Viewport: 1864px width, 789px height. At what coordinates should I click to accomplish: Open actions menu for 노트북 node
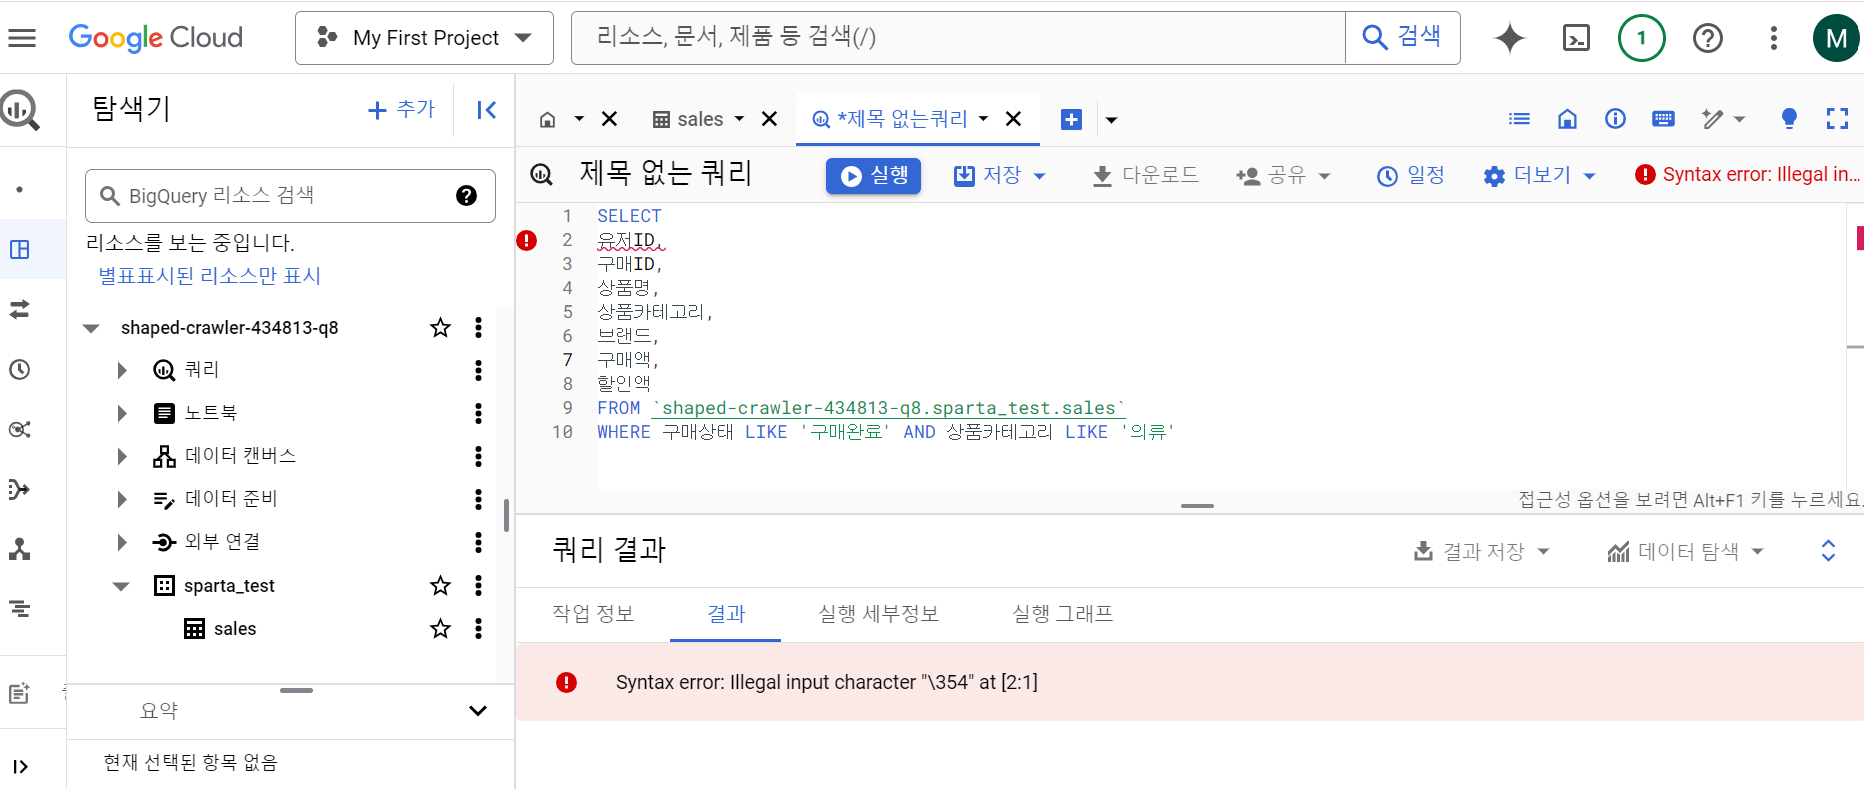(x=478, y=413)
